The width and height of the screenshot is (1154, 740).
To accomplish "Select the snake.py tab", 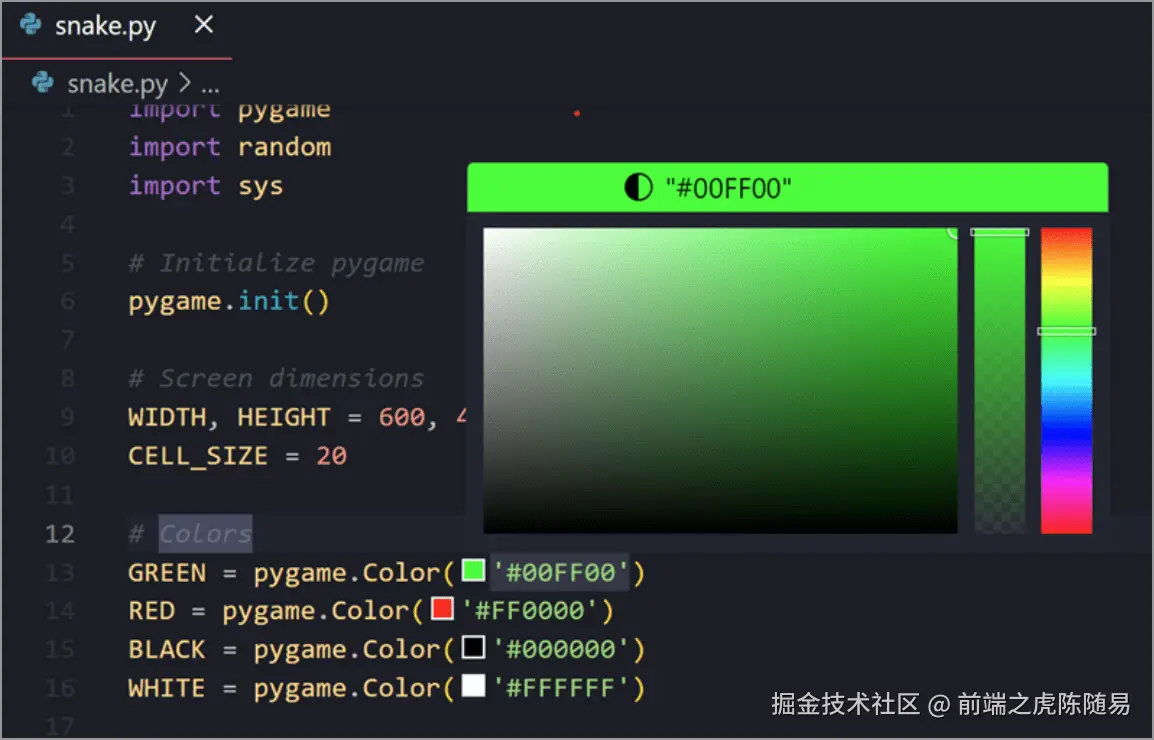I will point(116,28).
